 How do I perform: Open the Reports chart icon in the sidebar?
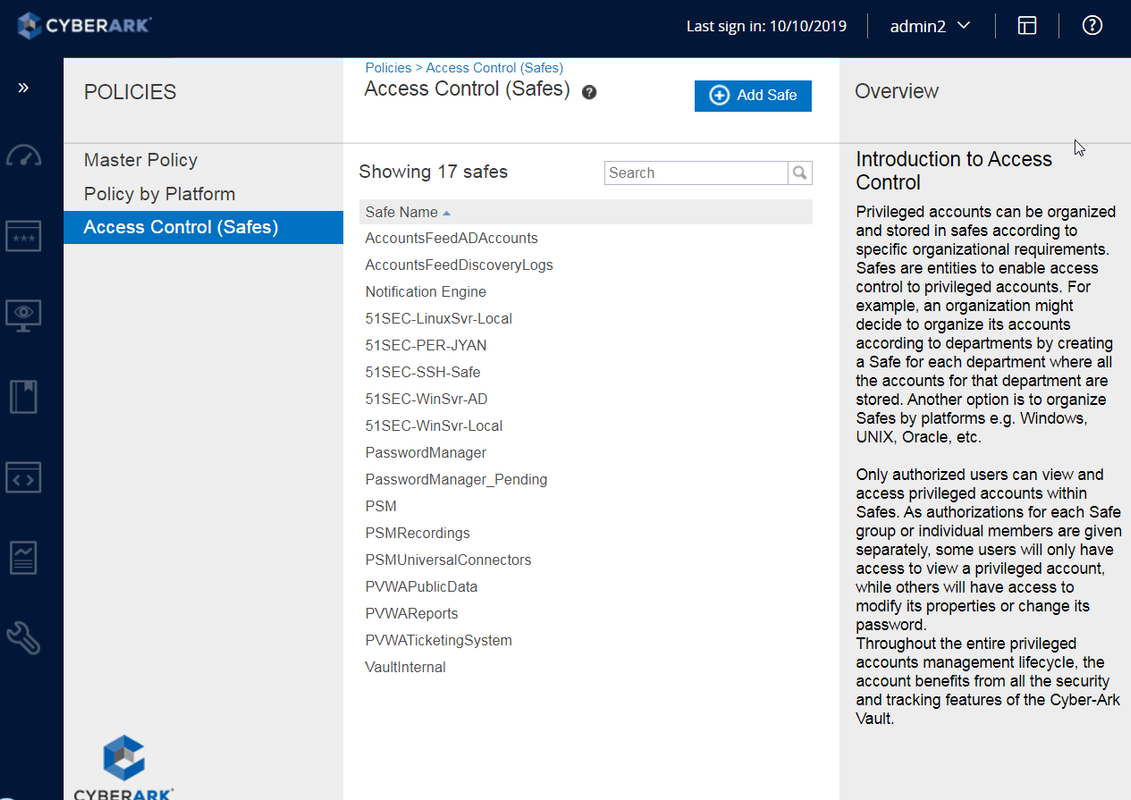(x=24, y=558)
